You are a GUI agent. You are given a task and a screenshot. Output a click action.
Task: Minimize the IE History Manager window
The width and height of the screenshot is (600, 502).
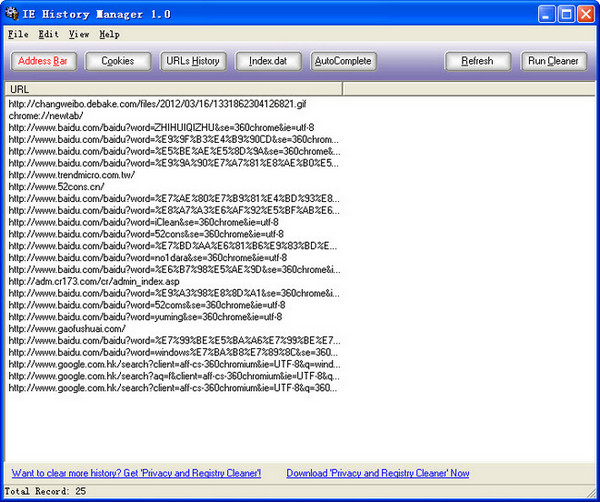click(546, 14)
